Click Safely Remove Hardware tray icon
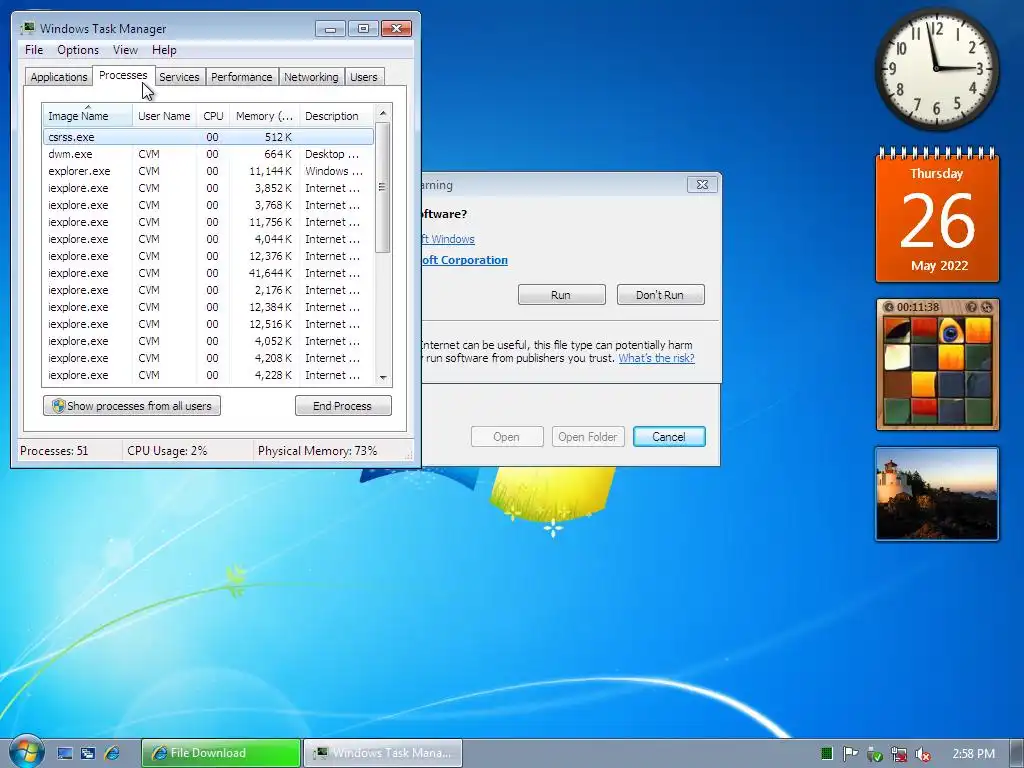 874,755
